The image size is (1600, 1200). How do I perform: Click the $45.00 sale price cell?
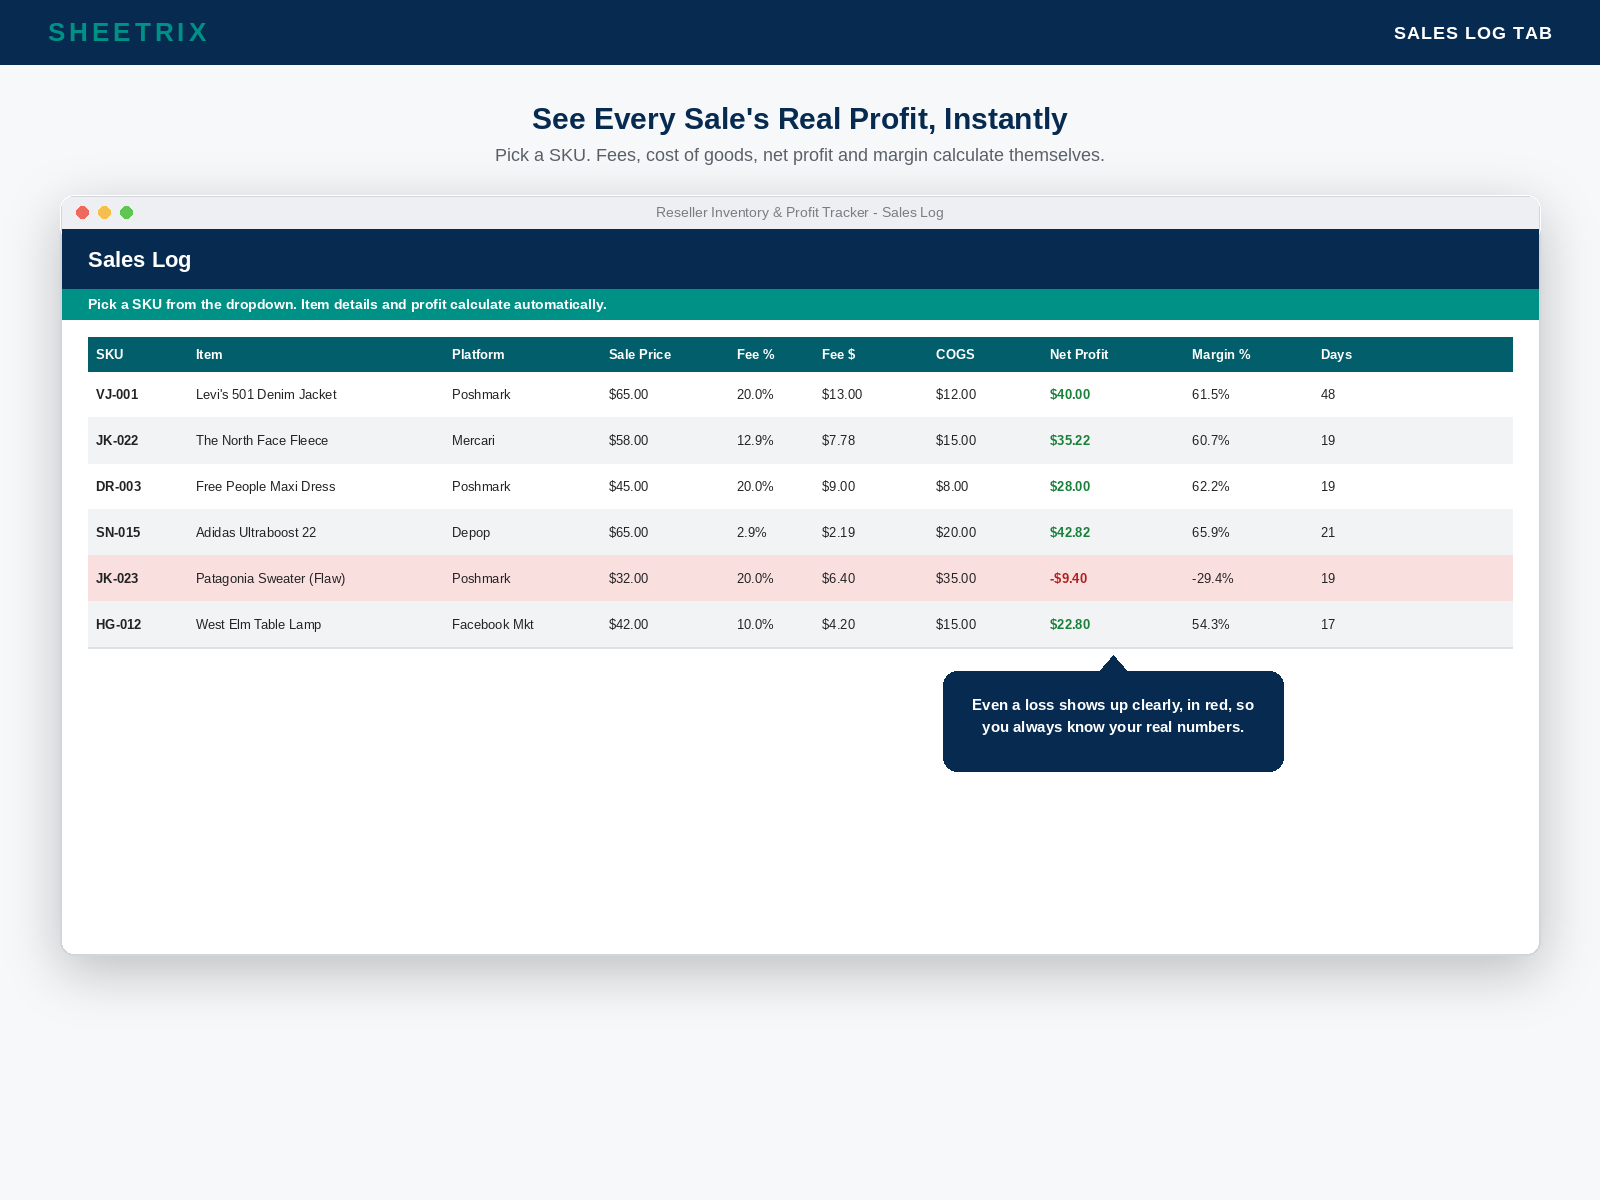[628, 486]
